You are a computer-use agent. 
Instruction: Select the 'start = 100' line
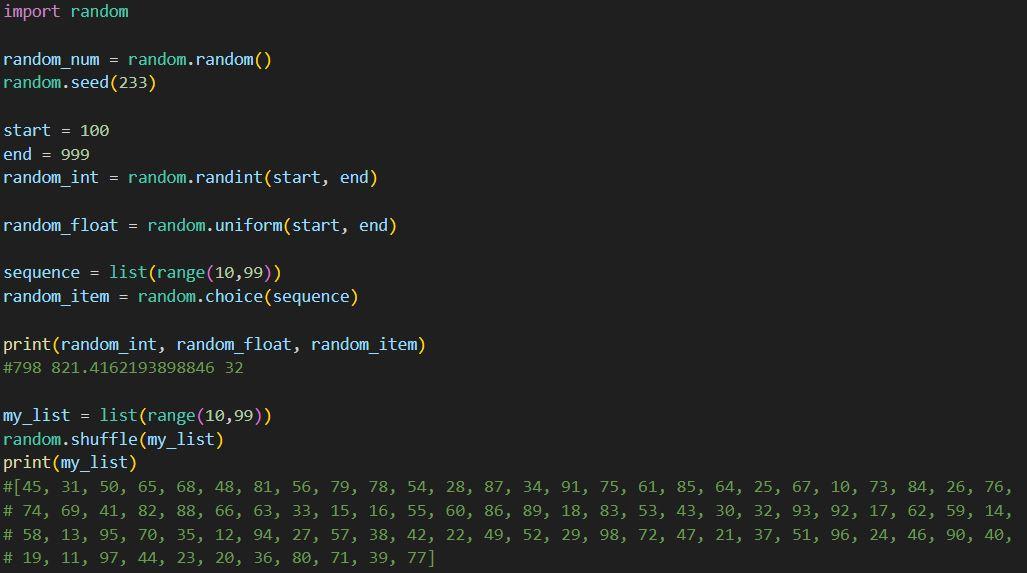56,130
